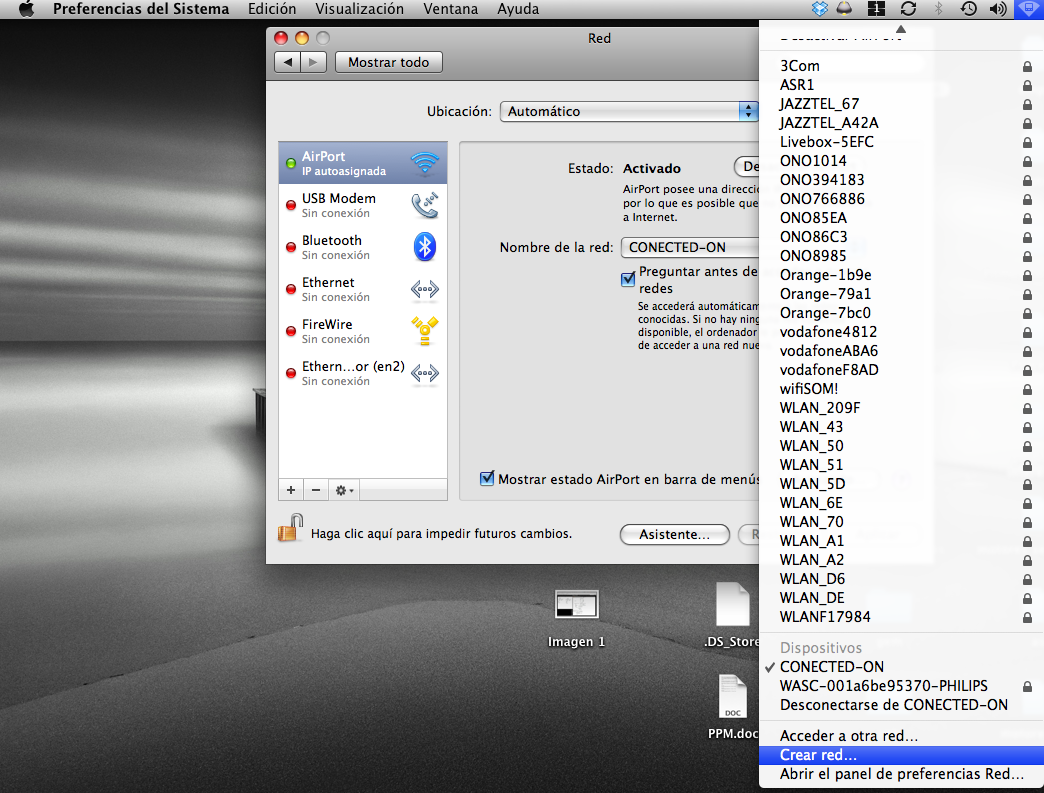Viewport: 1044px width, 793px height.
Task: Click the Asistente... button
Action: coord(674,534)
